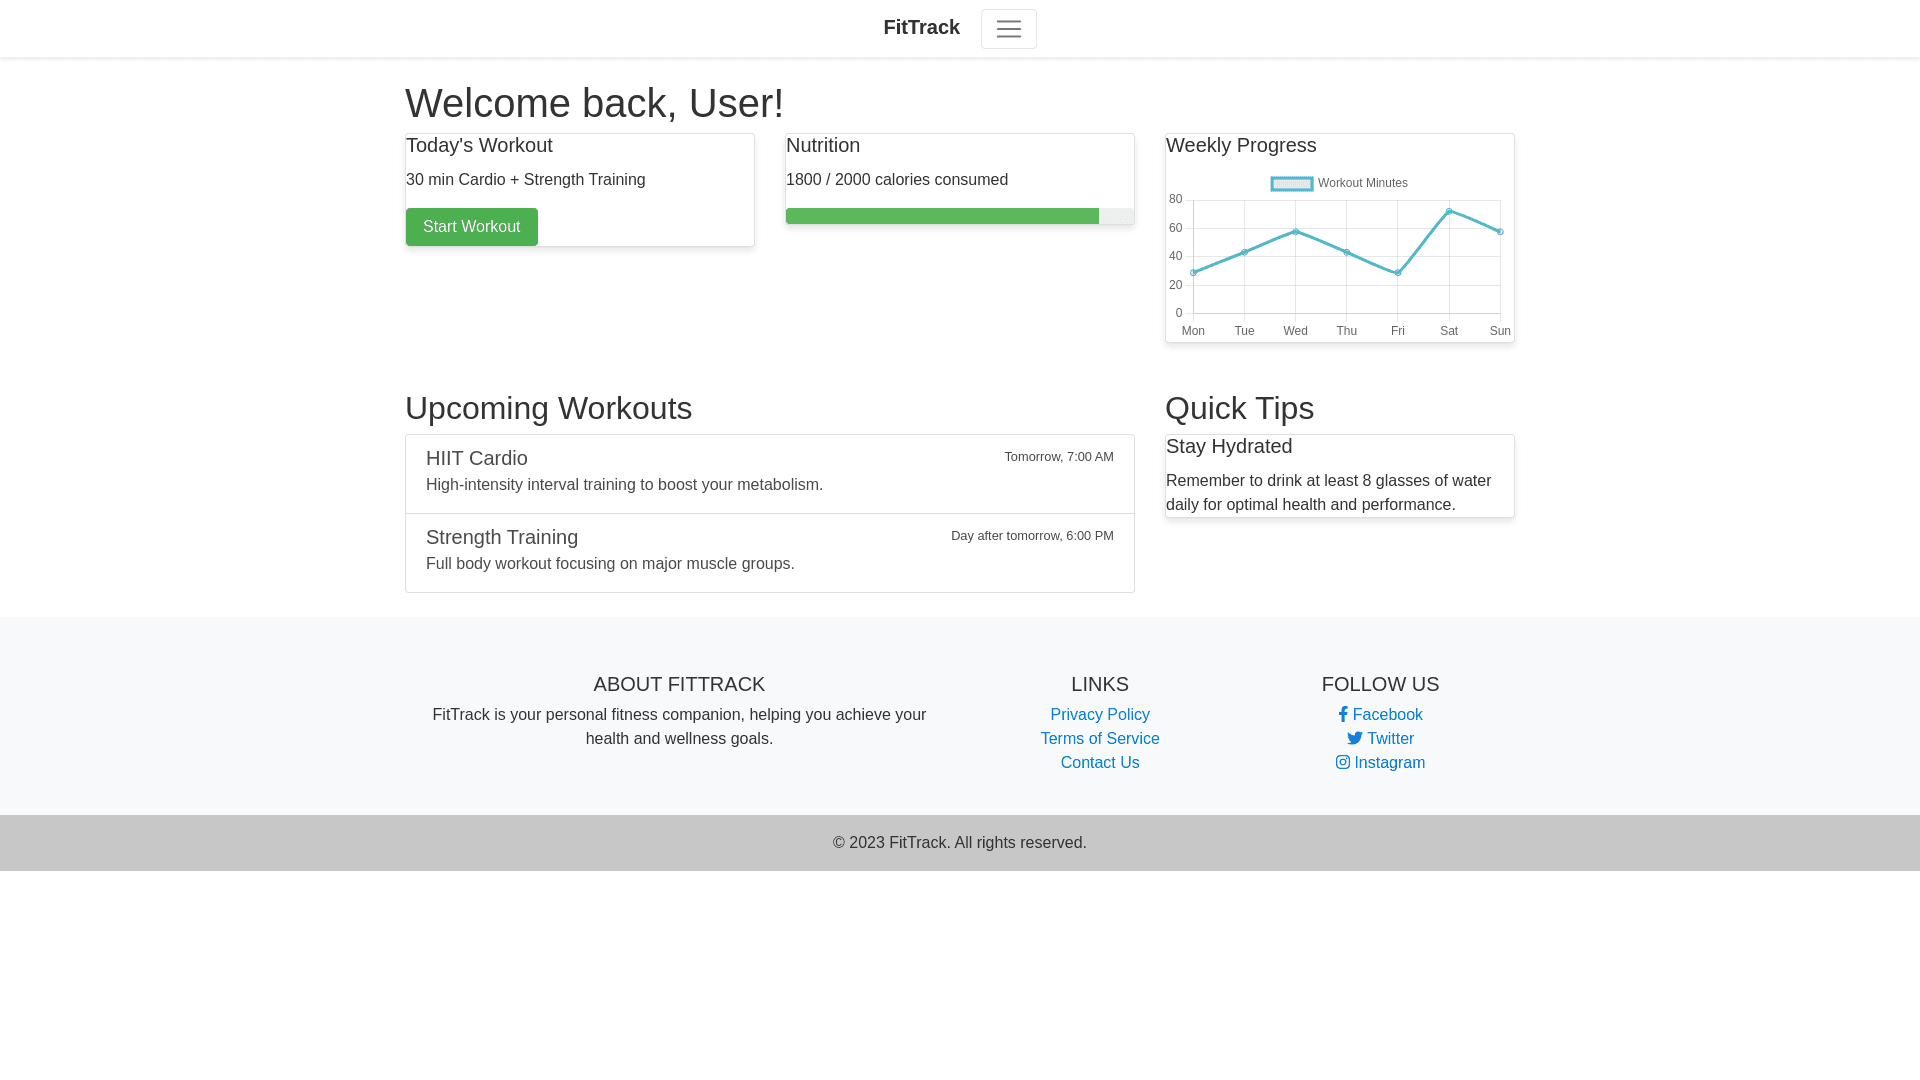
Task: Click the Stay Hydrated tip card
Action: click(x=1339, y=476)
